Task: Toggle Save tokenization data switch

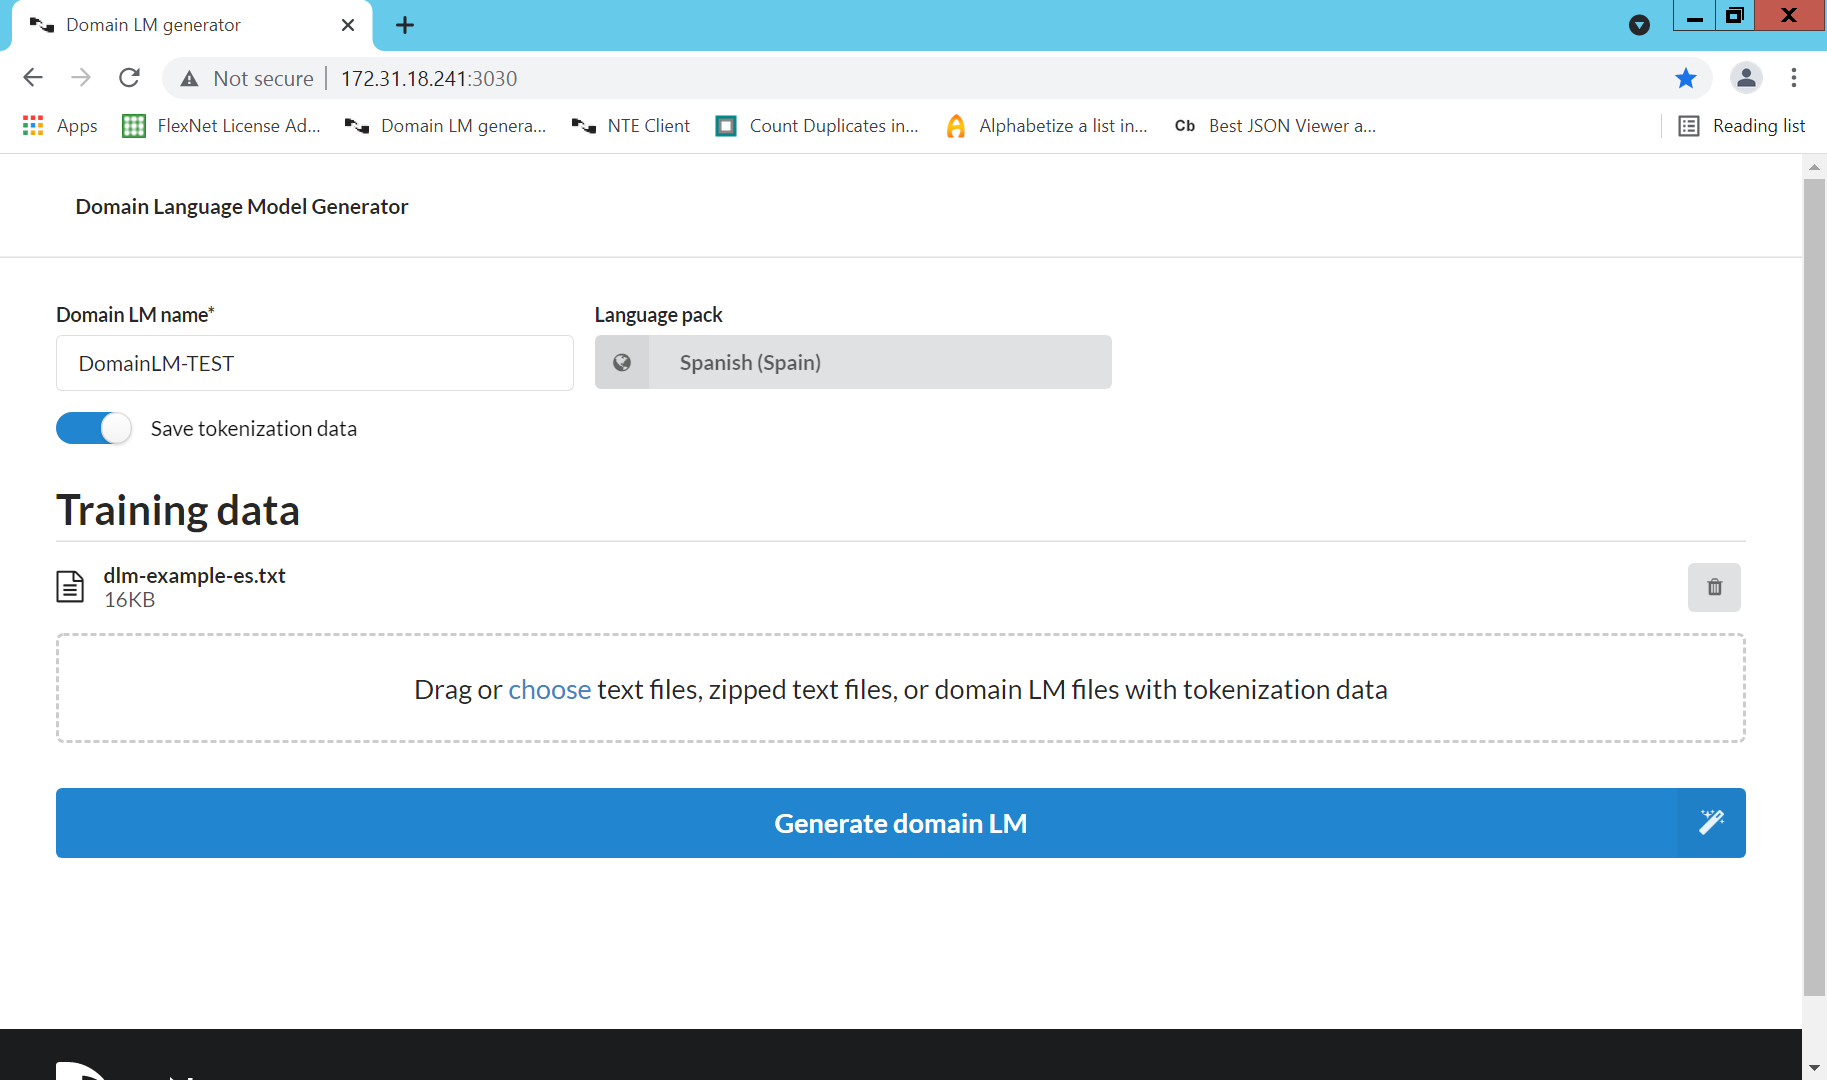Action: tap(94, 428)
